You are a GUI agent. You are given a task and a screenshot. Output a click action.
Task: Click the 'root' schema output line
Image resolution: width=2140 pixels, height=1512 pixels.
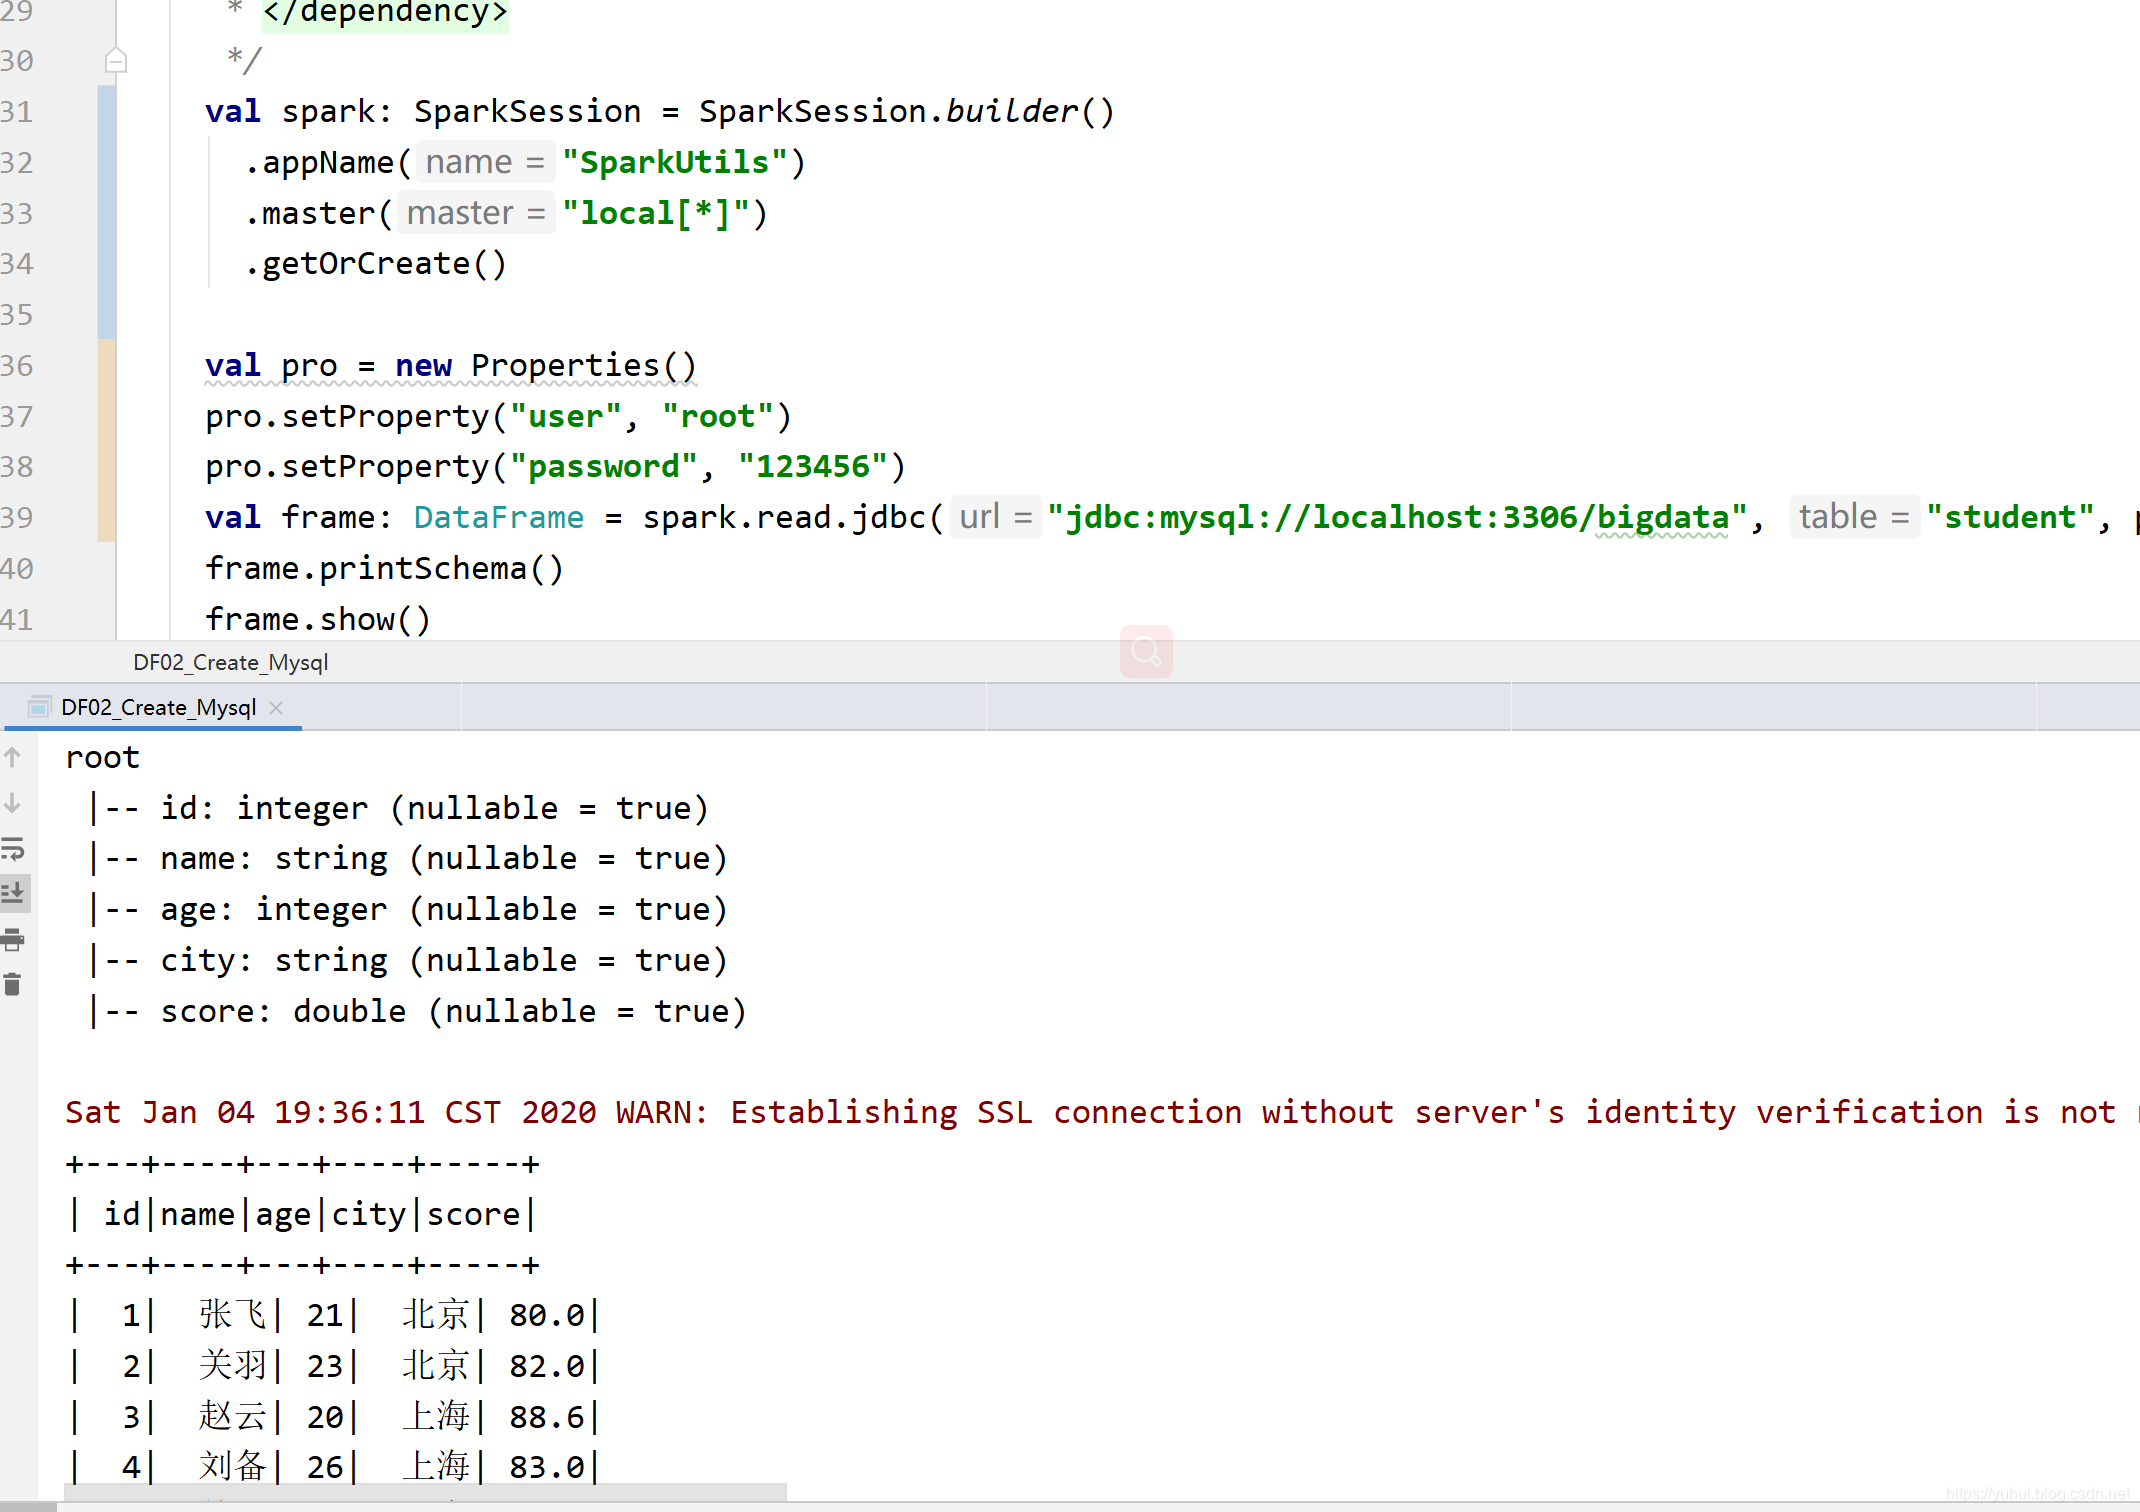tap(103, 758)
